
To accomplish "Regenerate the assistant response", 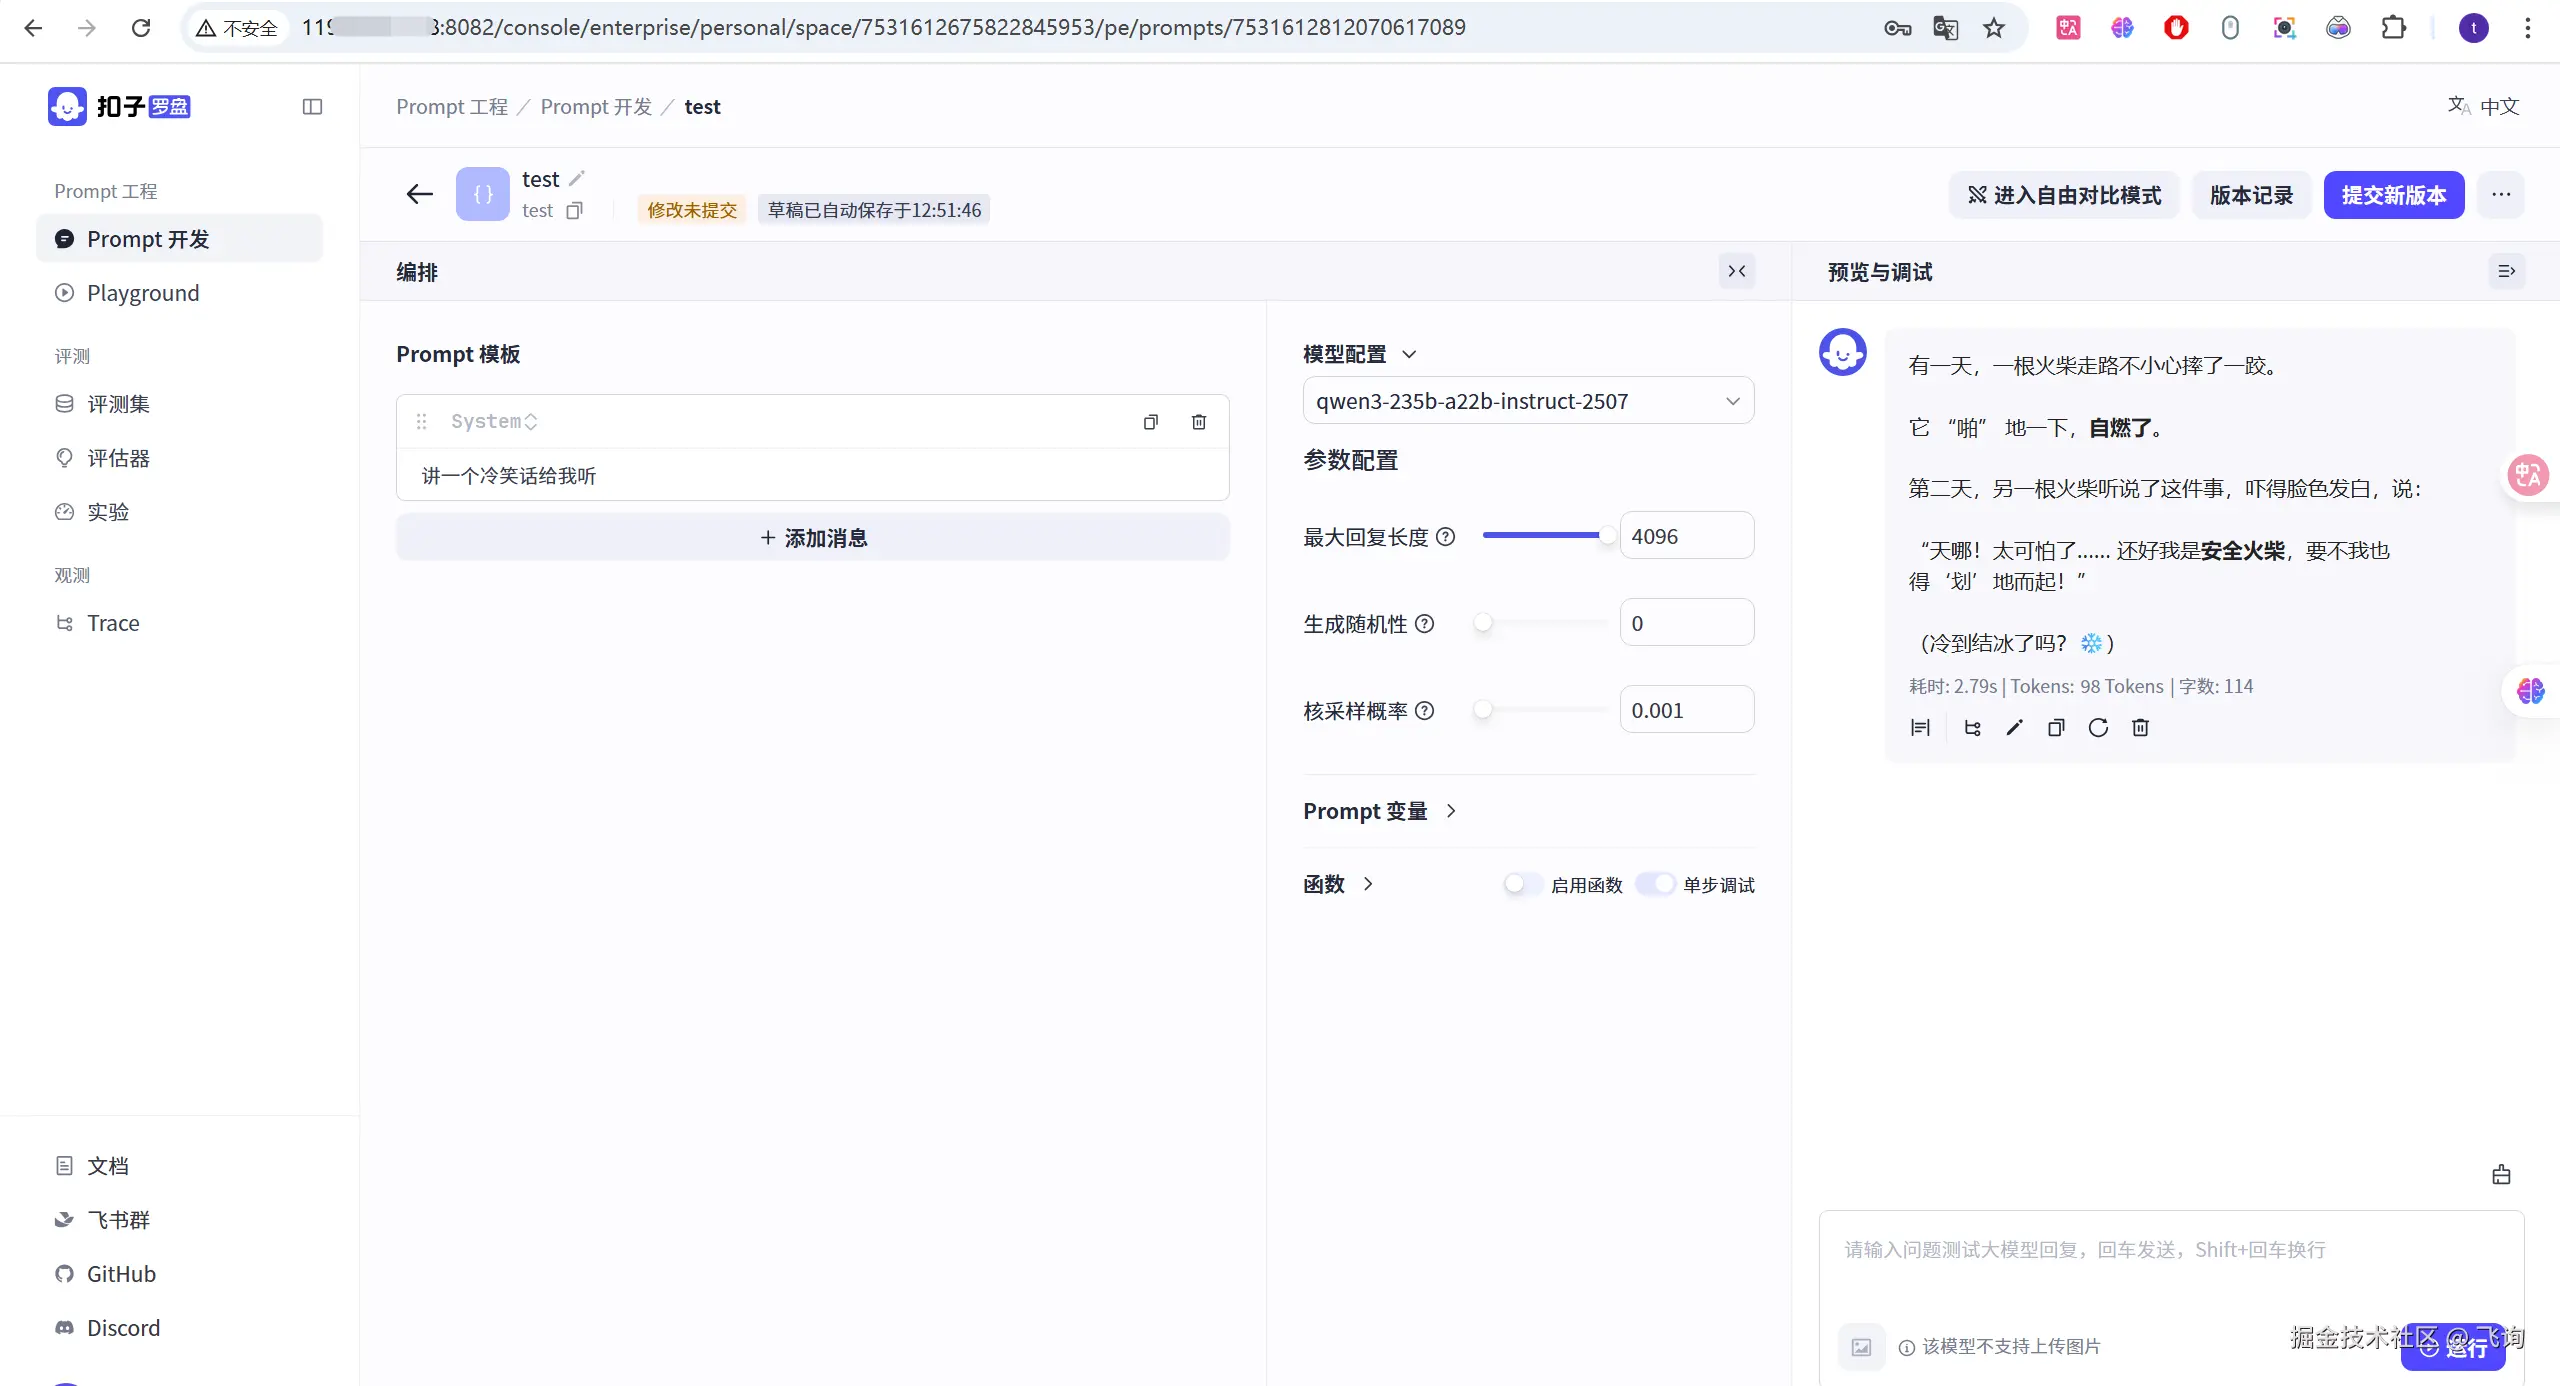I will (2098, 727).
